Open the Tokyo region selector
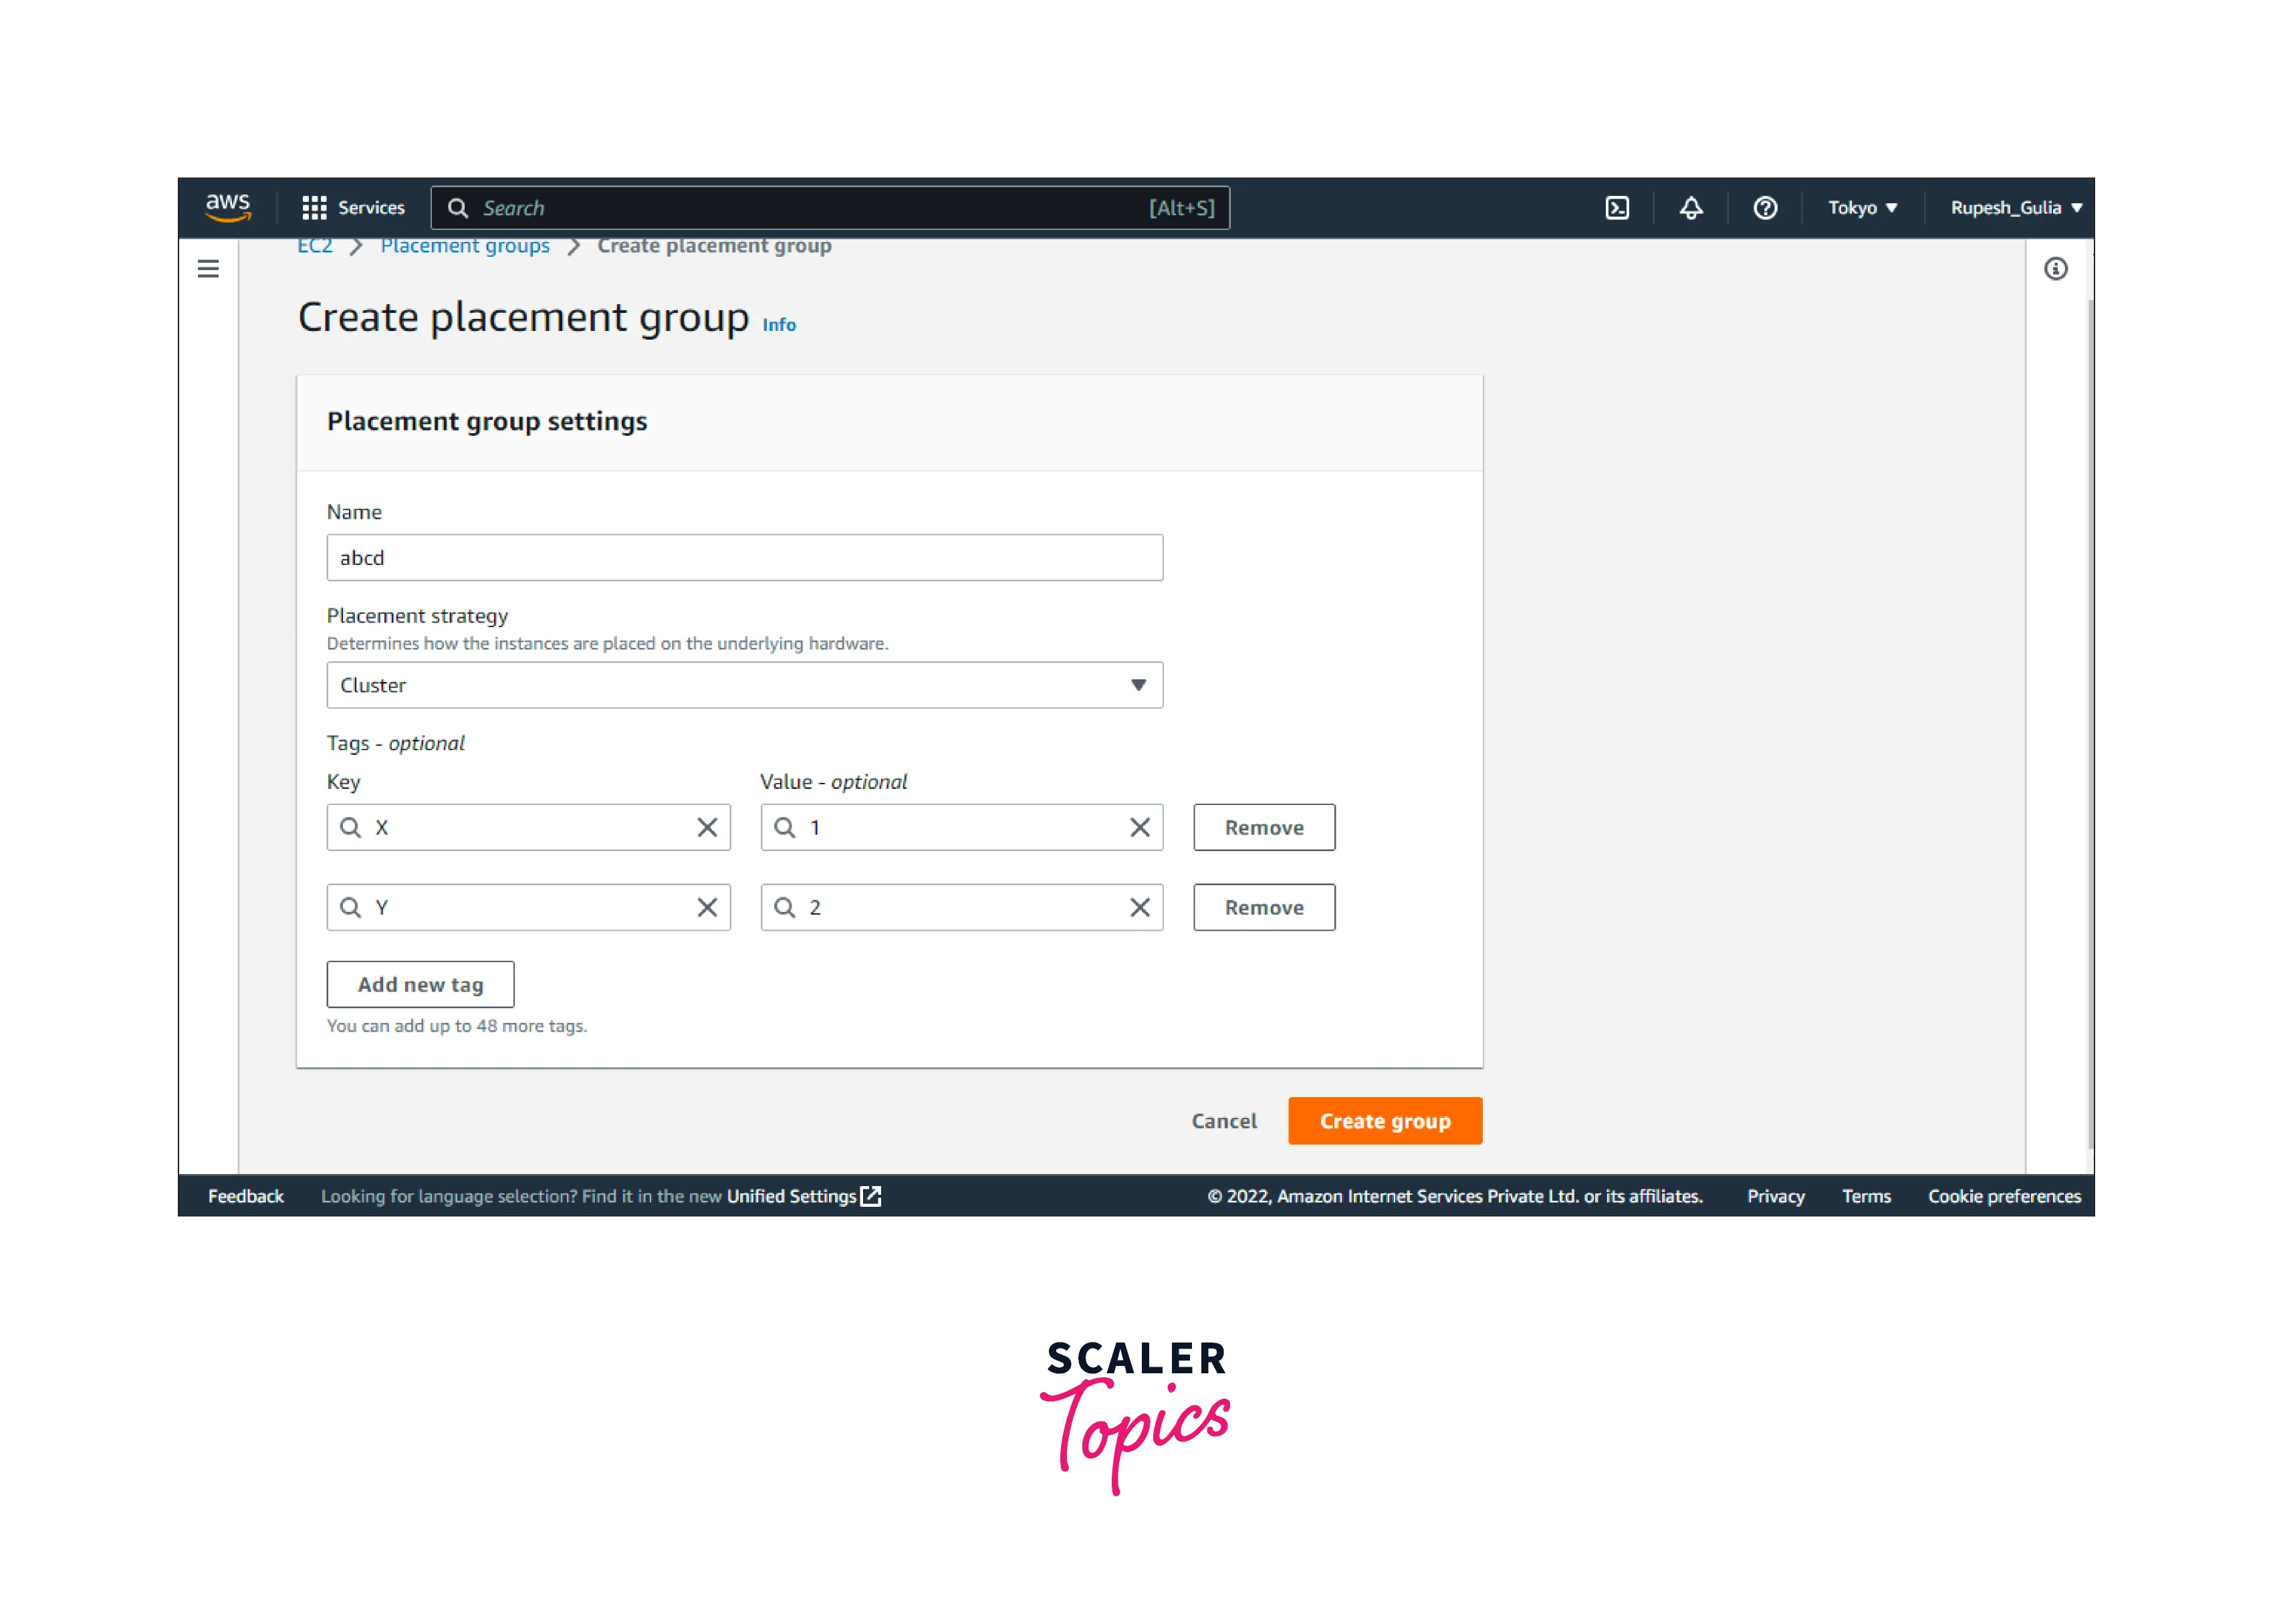 click(x=1862, y=208)
